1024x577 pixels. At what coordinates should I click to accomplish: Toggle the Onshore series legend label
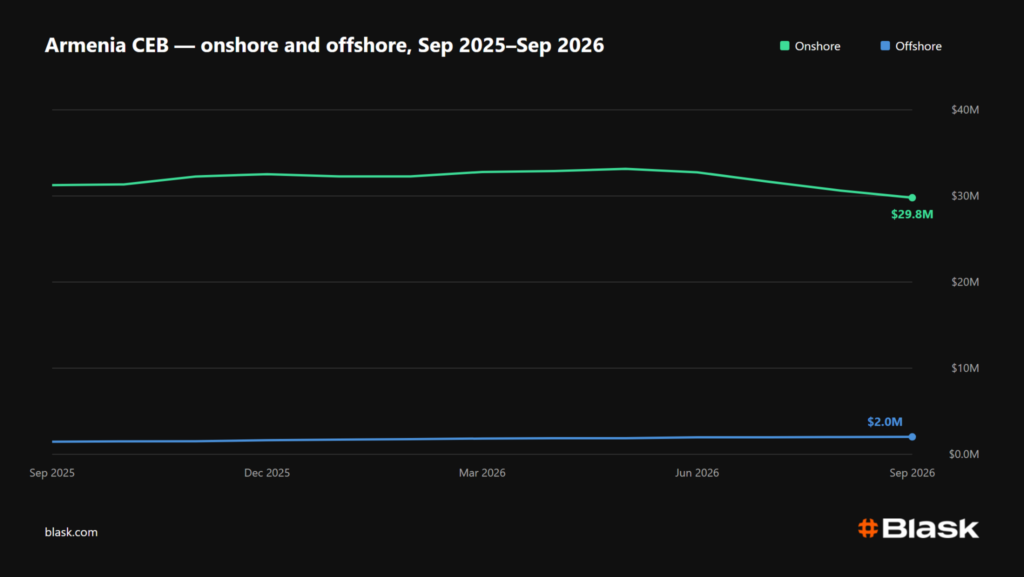pyautogui.click(x=817, y=46)
